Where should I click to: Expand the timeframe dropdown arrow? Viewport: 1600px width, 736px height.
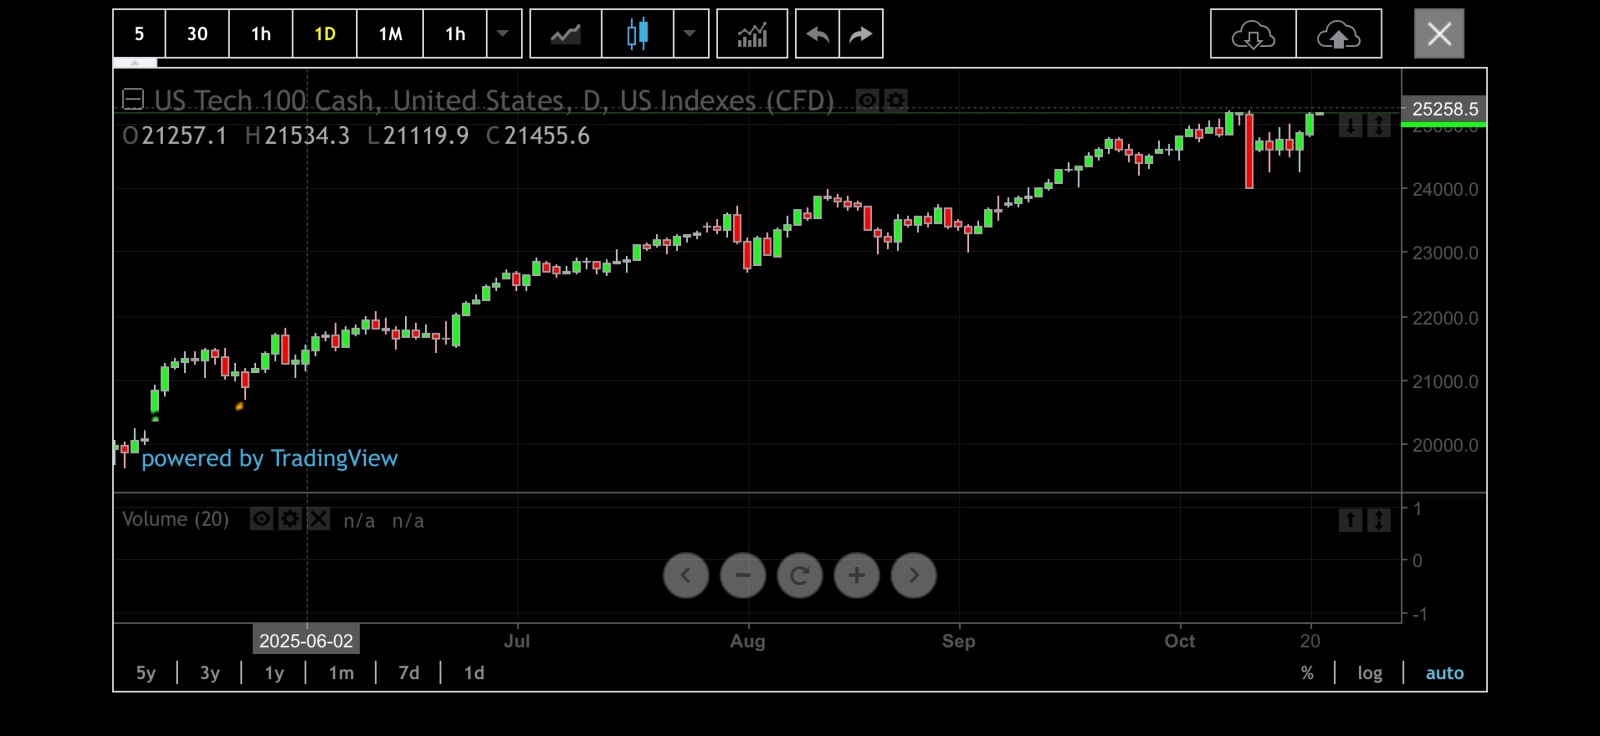point(504,34)
